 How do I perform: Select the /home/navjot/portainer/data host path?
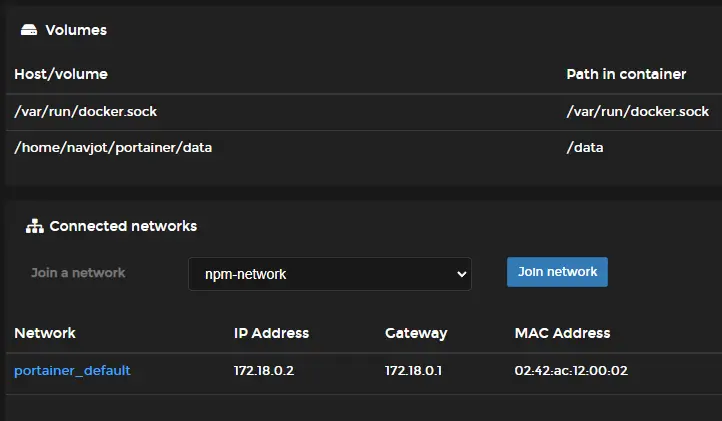113,147
